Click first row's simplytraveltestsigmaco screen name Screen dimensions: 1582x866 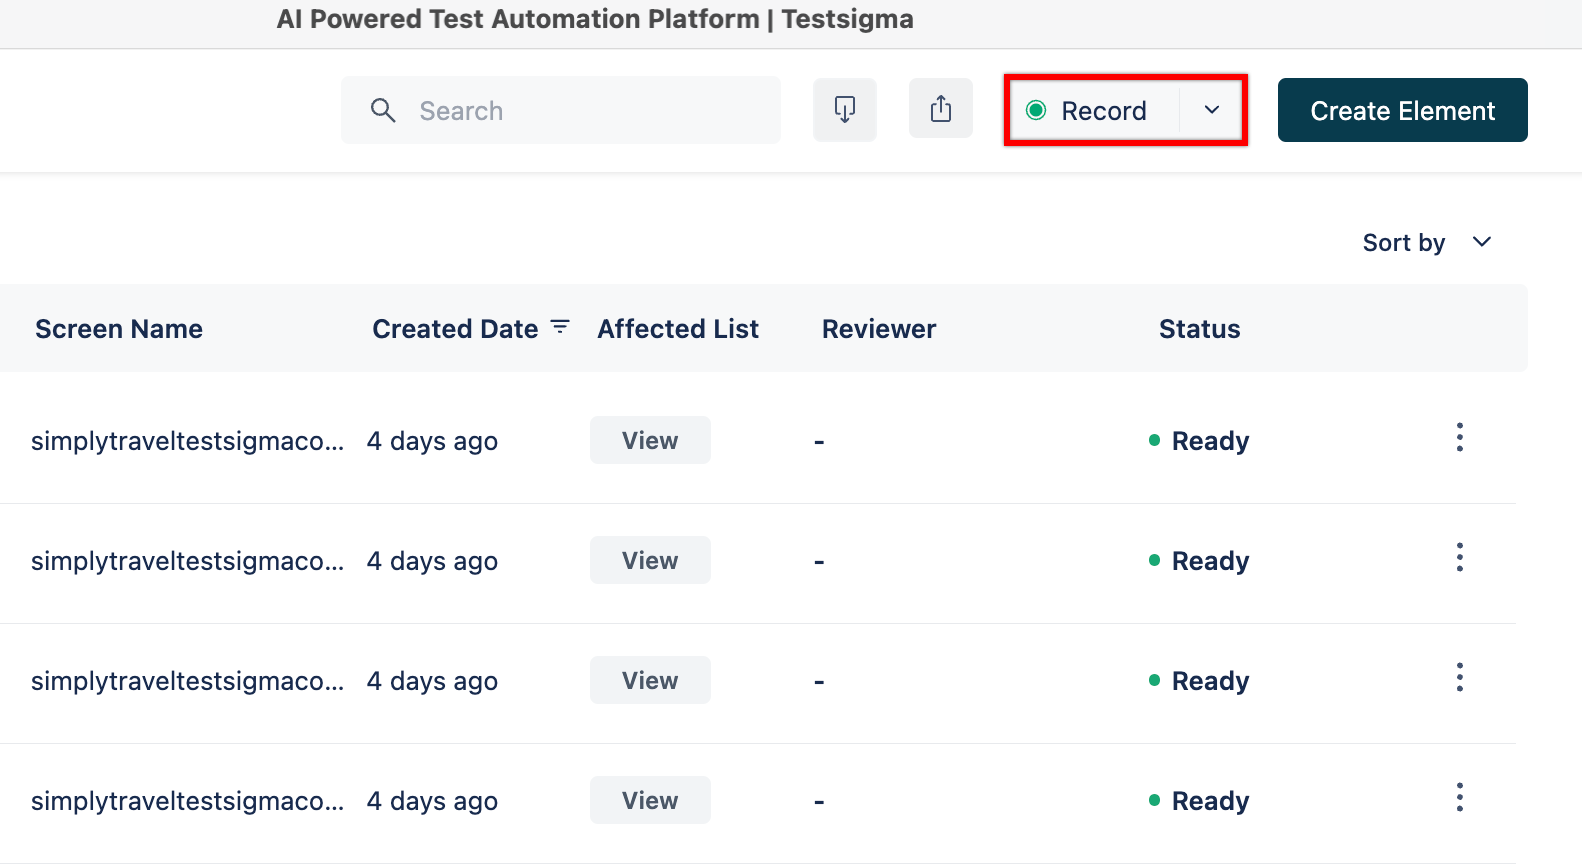click(187, 441)
